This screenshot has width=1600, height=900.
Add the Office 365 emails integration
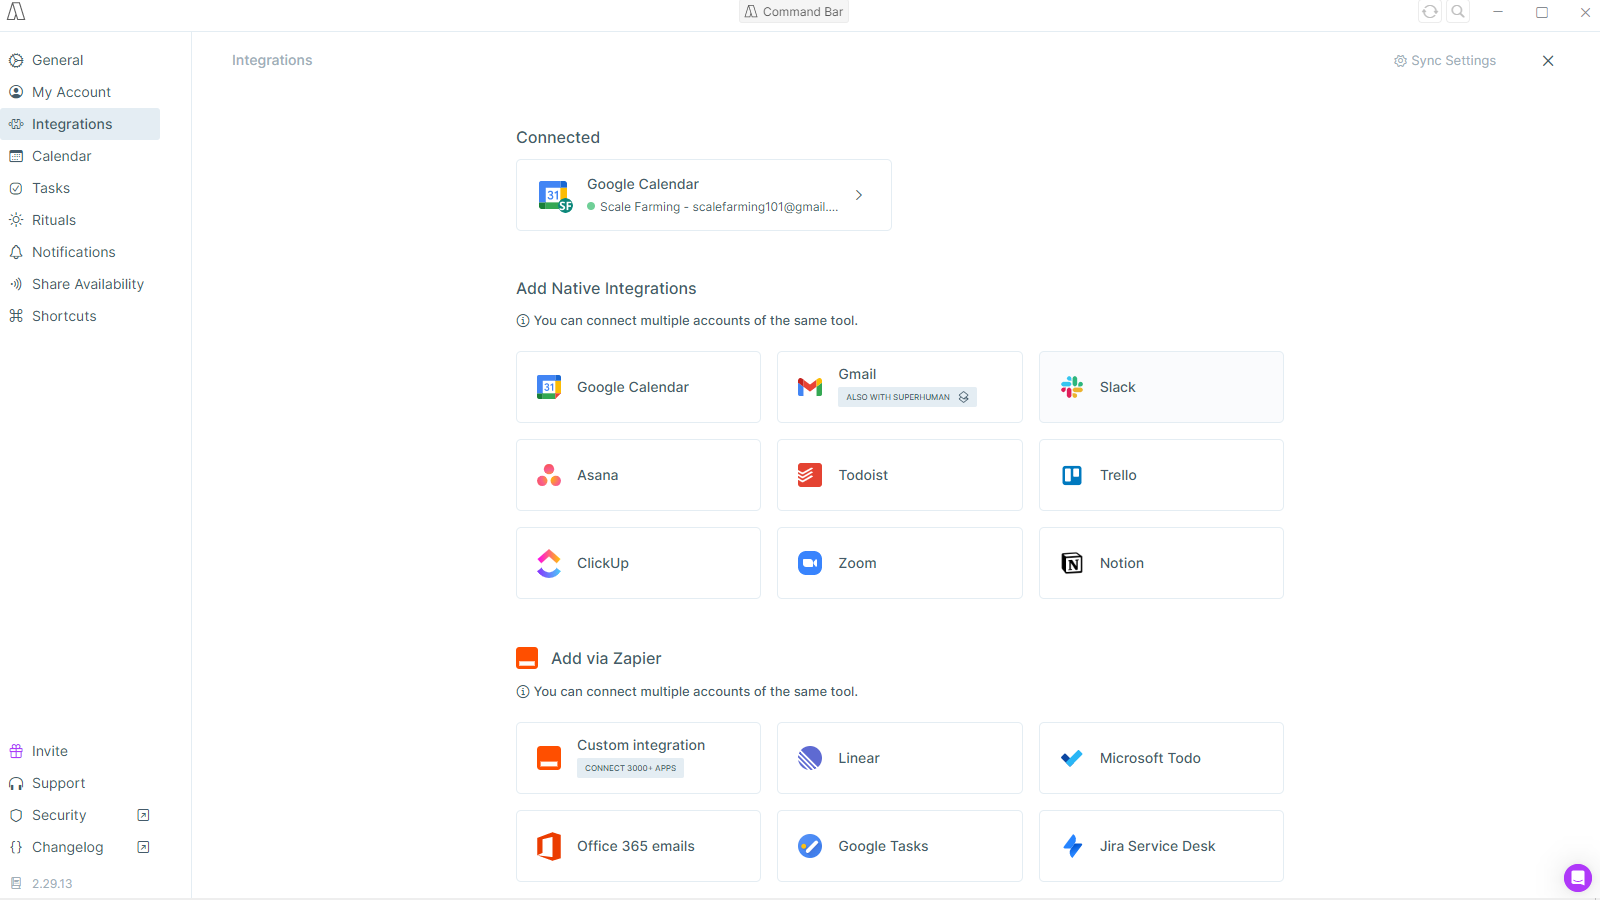[638, 846]
